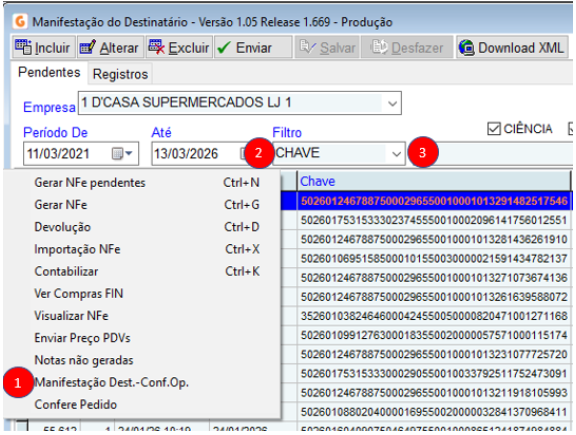The height and width of the screenshot is (435, 576).
Task: Select key row ending 211918105993
Action: [x=434, y=392]
